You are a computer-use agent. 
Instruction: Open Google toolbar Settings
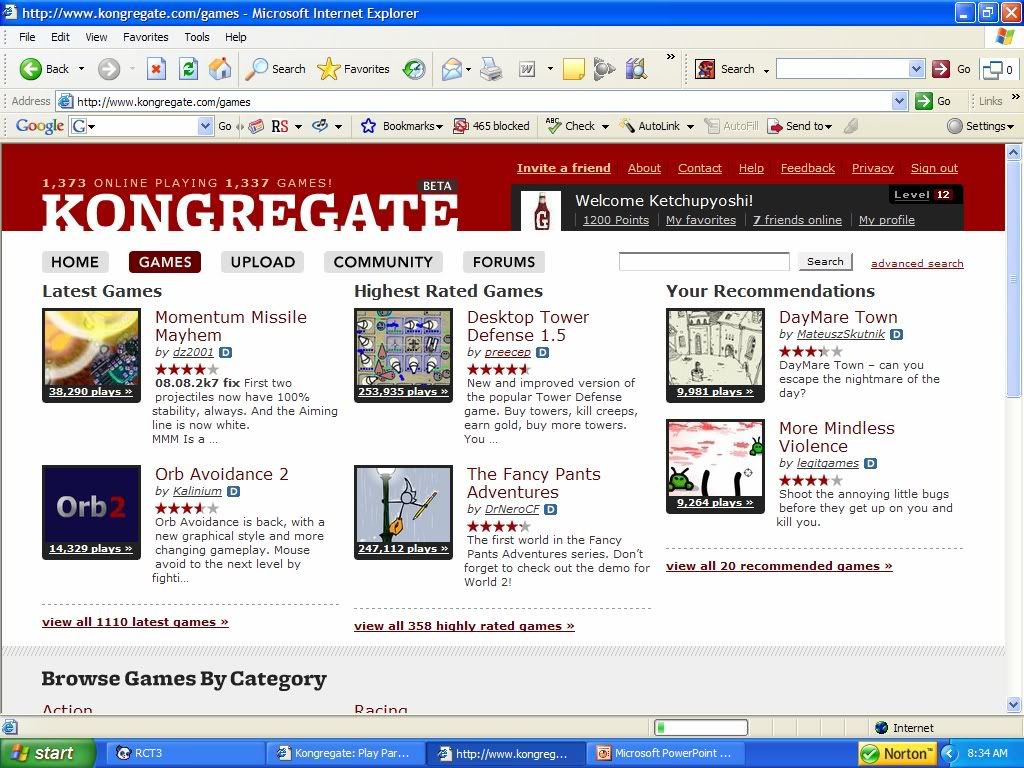tap(980, 126)
